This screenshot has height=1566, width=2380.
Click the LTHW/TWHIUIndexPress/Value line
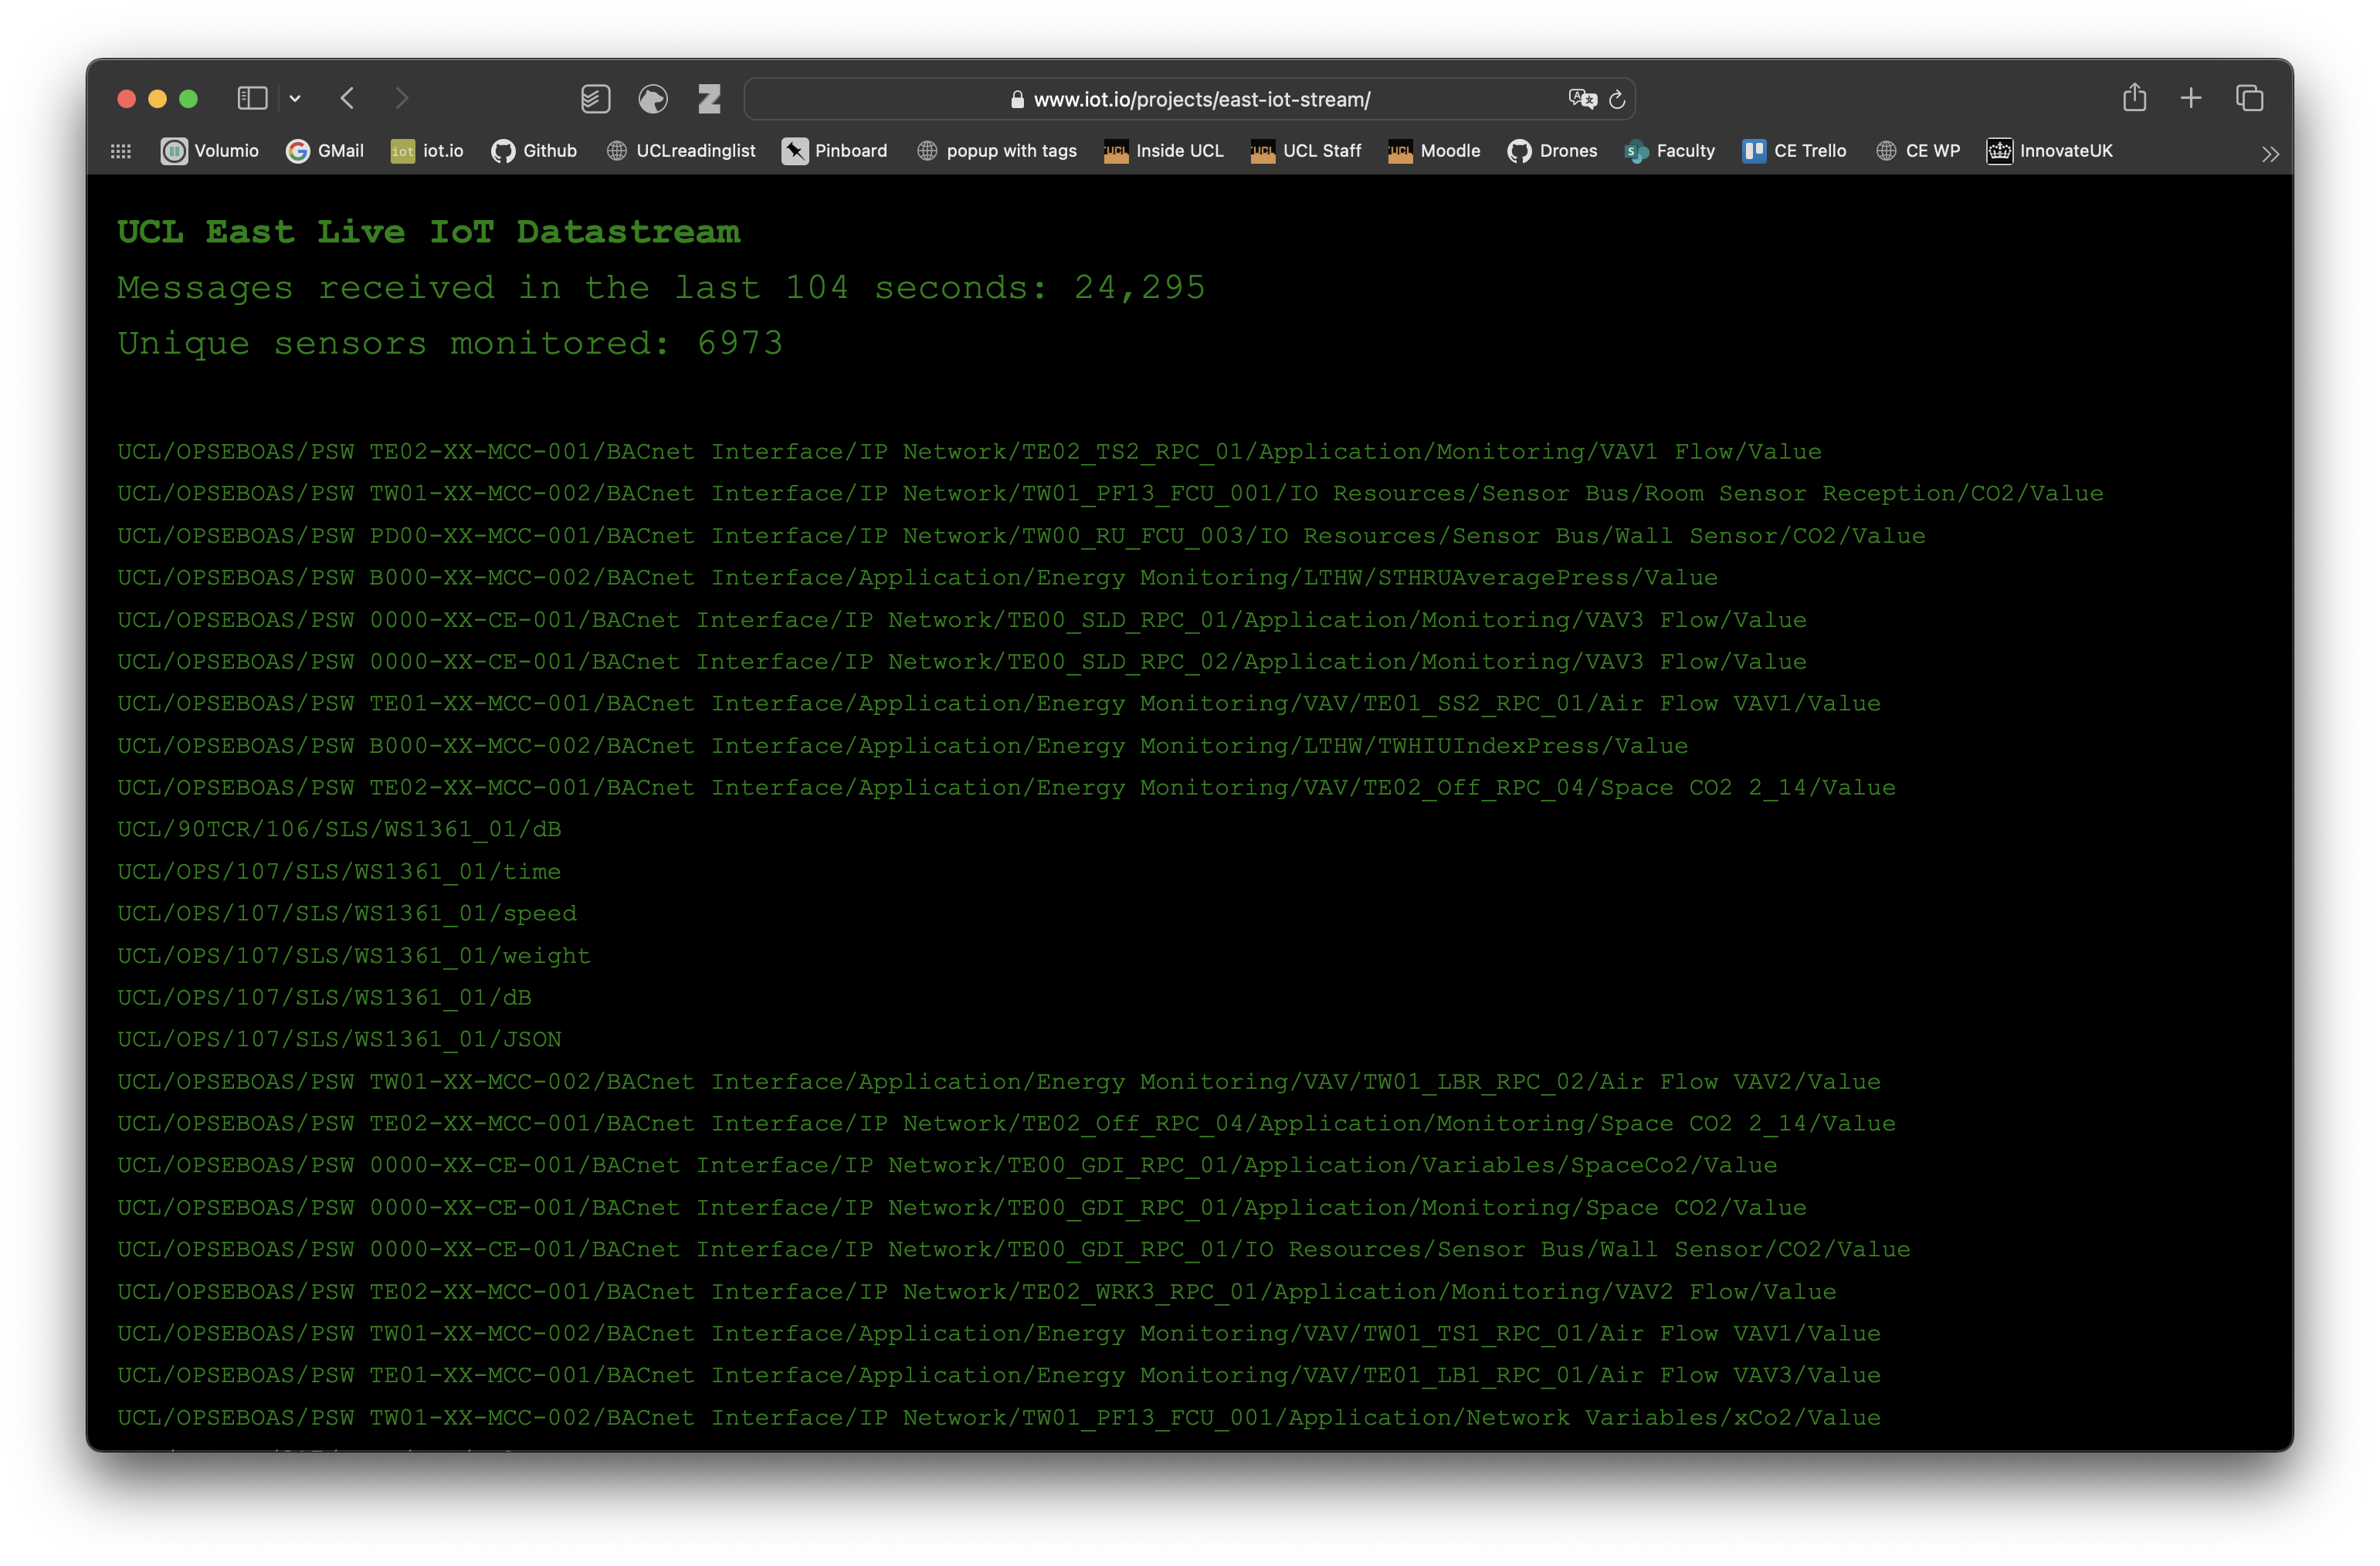pyautogui.click(x=902, y=746)
